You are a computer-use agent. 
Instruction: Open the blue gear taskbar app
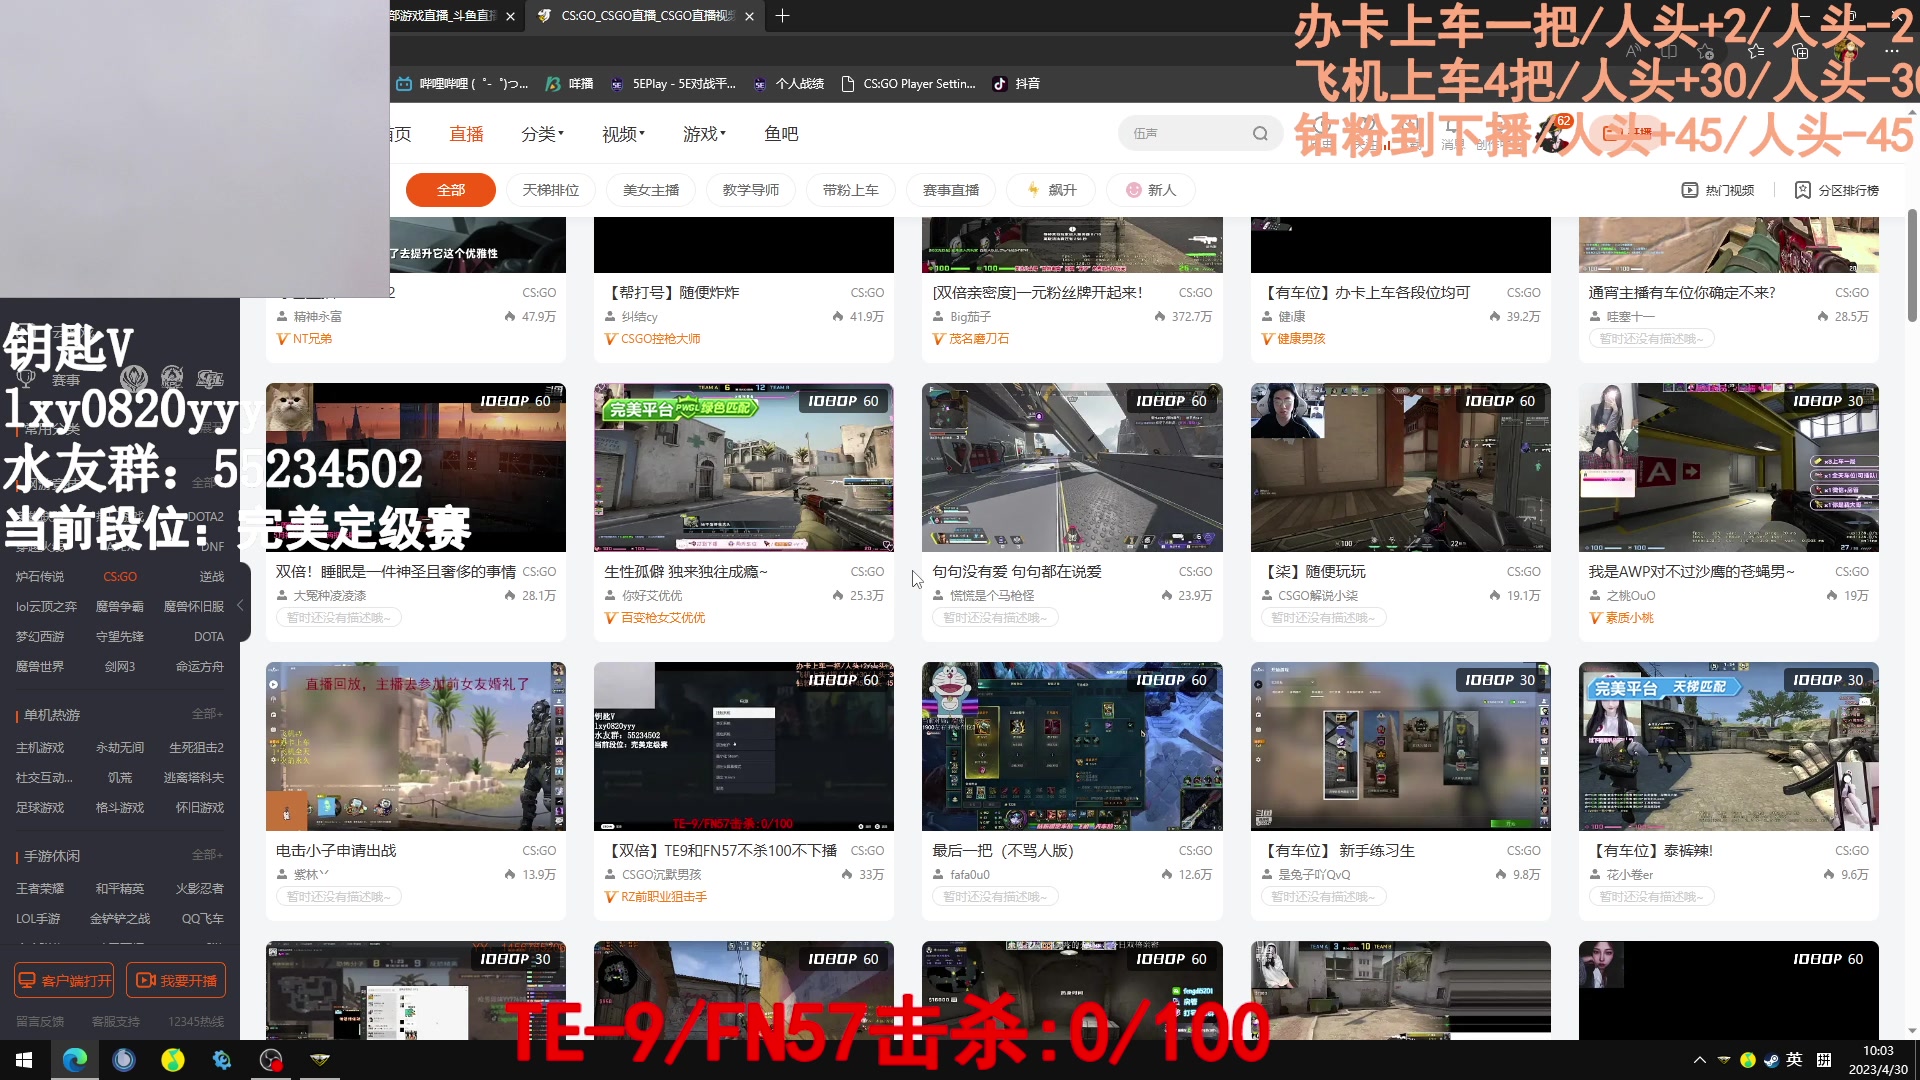(x=222, y=1060)
